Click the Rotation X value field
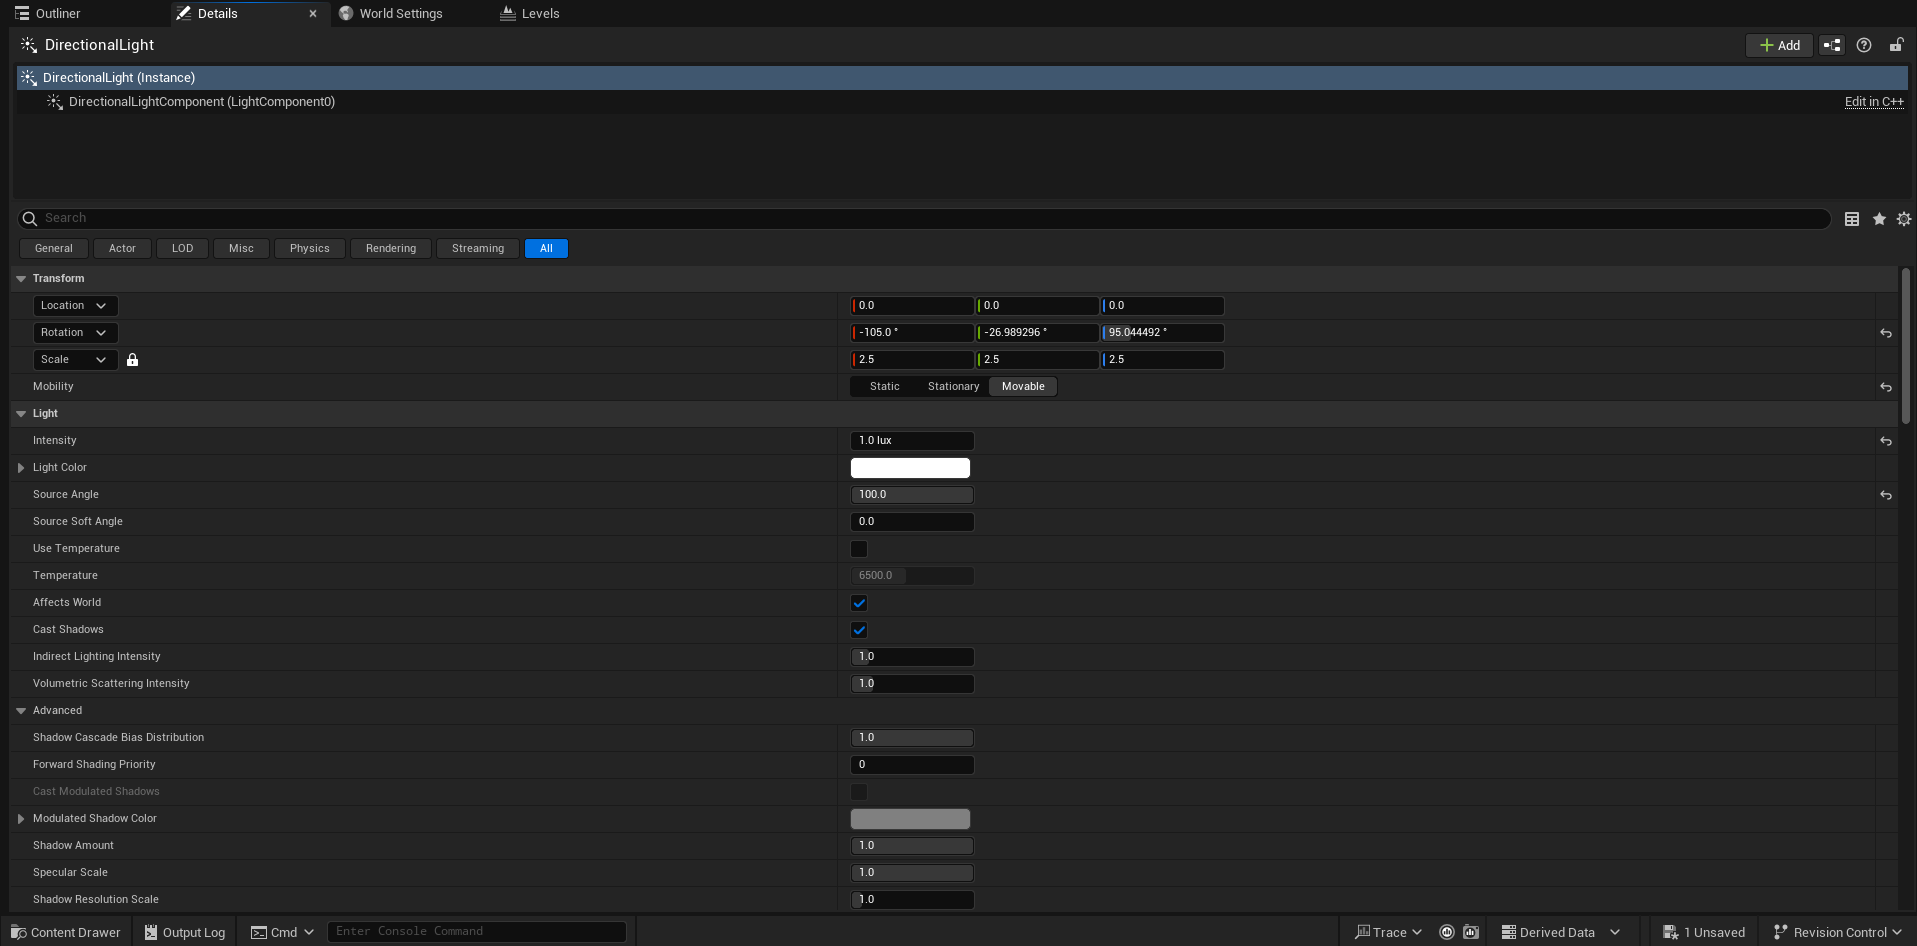This screenshot has width=1917, height=946. (x=912, y=333)
